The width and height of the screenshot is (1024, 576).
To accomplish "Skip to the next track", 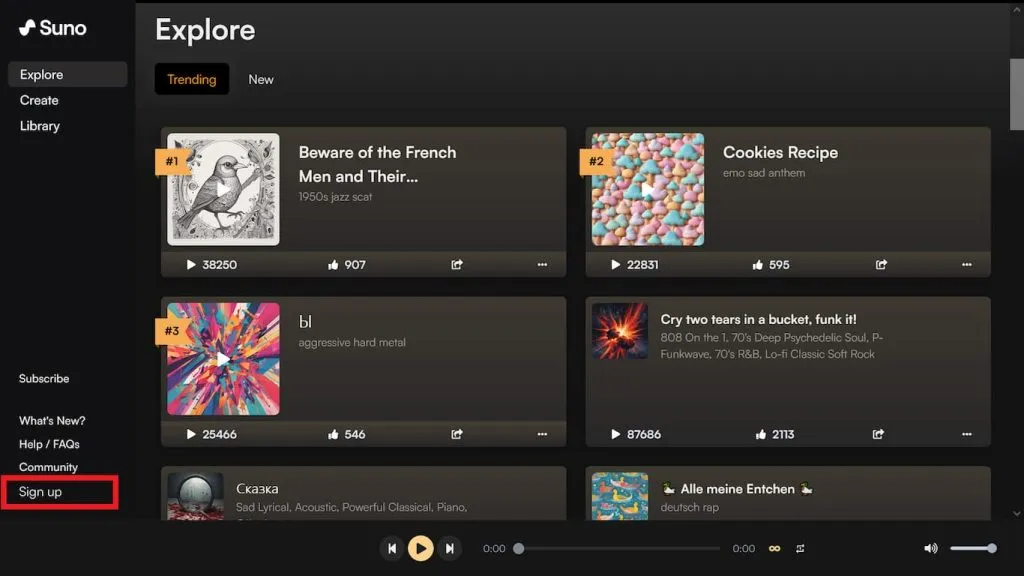I will click(x=450, y=548).
